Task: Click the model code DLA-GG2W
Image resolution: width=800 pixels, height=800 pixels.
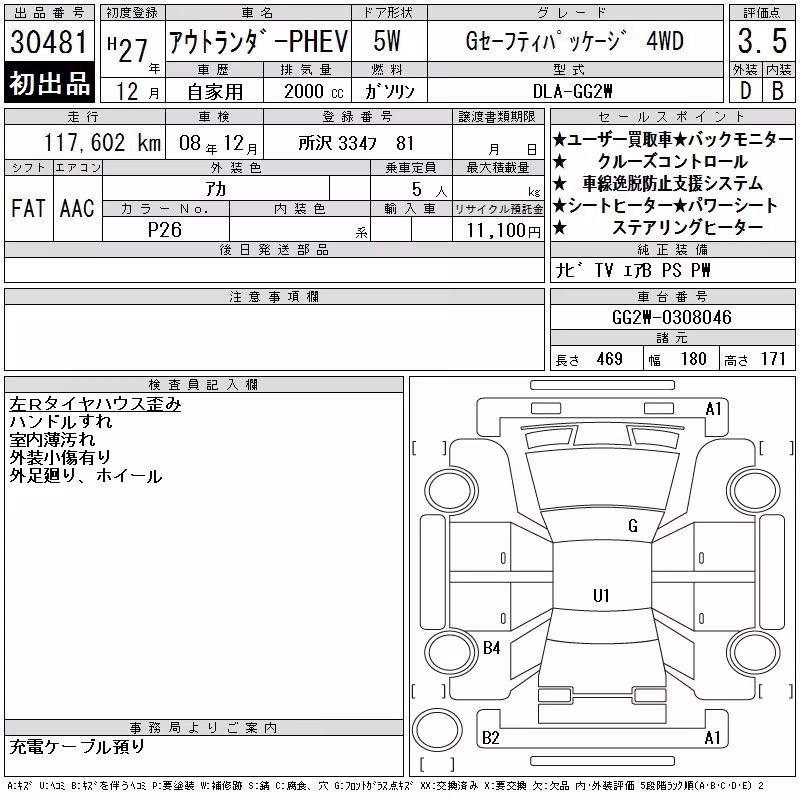Action: 572,91
